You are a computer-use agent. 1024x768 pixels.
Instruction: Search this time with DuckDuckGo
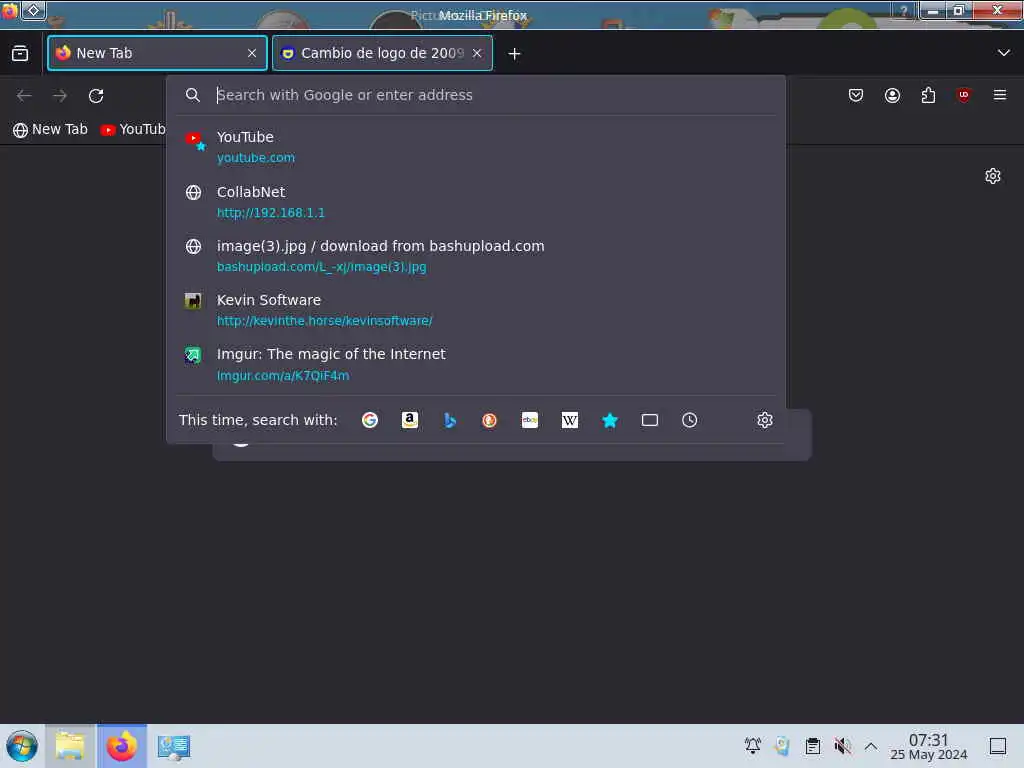click(x=490, y=420)
